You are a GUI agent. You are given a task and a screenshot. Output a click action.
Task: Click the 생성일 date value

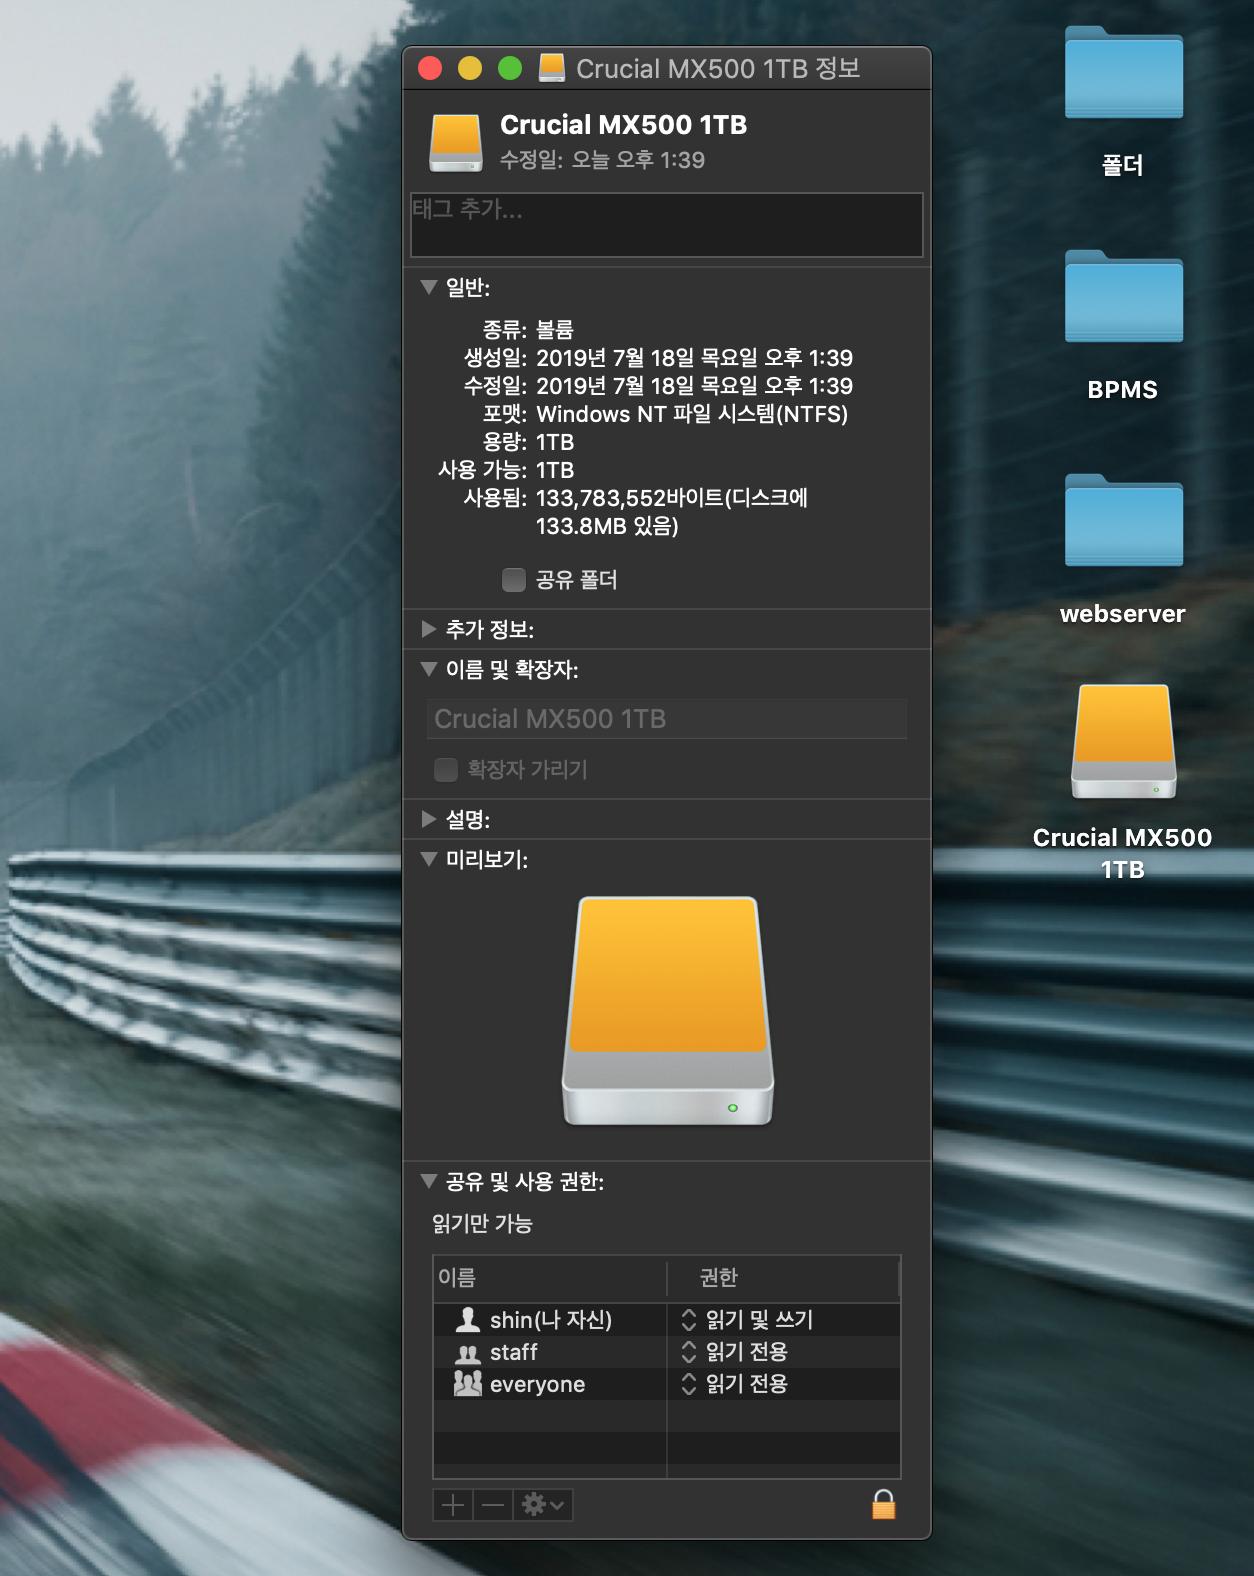click(694, 358)
